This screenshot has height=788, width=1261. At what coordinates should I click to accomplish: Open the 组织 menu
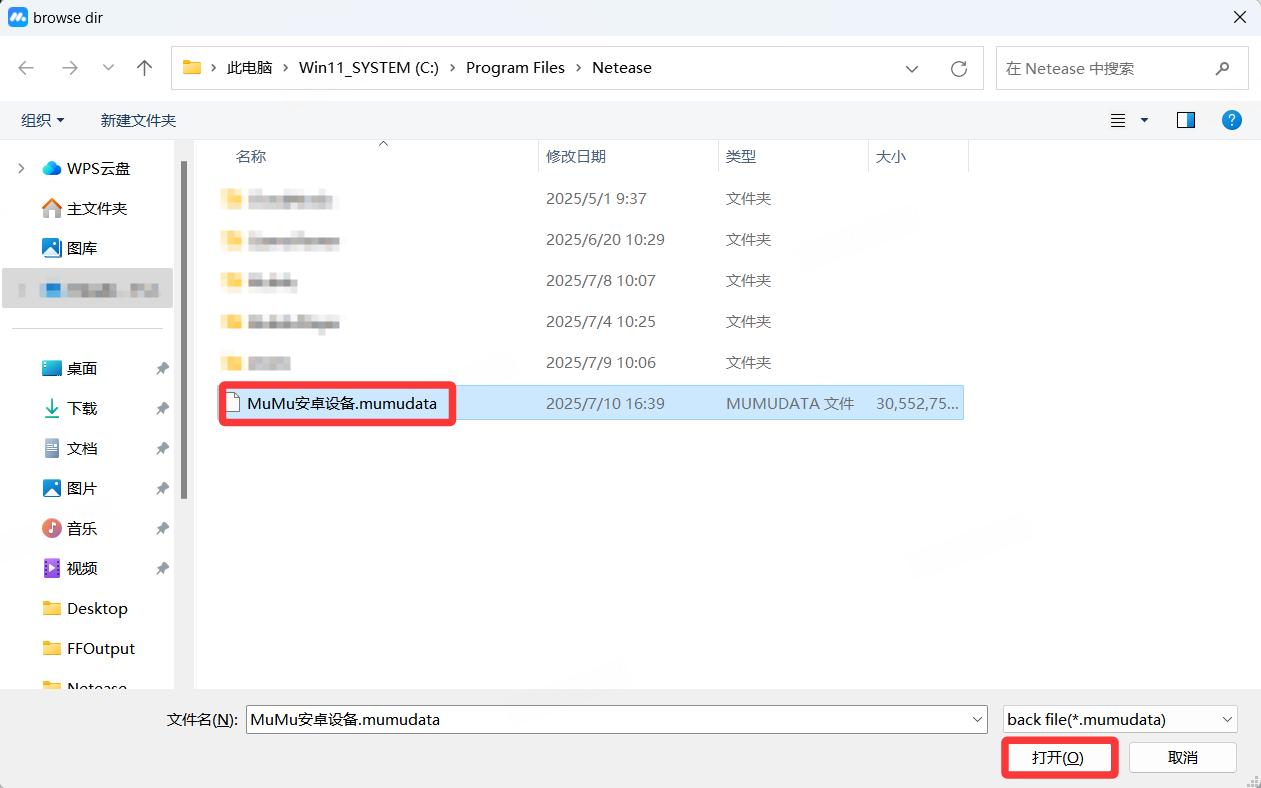[x=42, y=120]
